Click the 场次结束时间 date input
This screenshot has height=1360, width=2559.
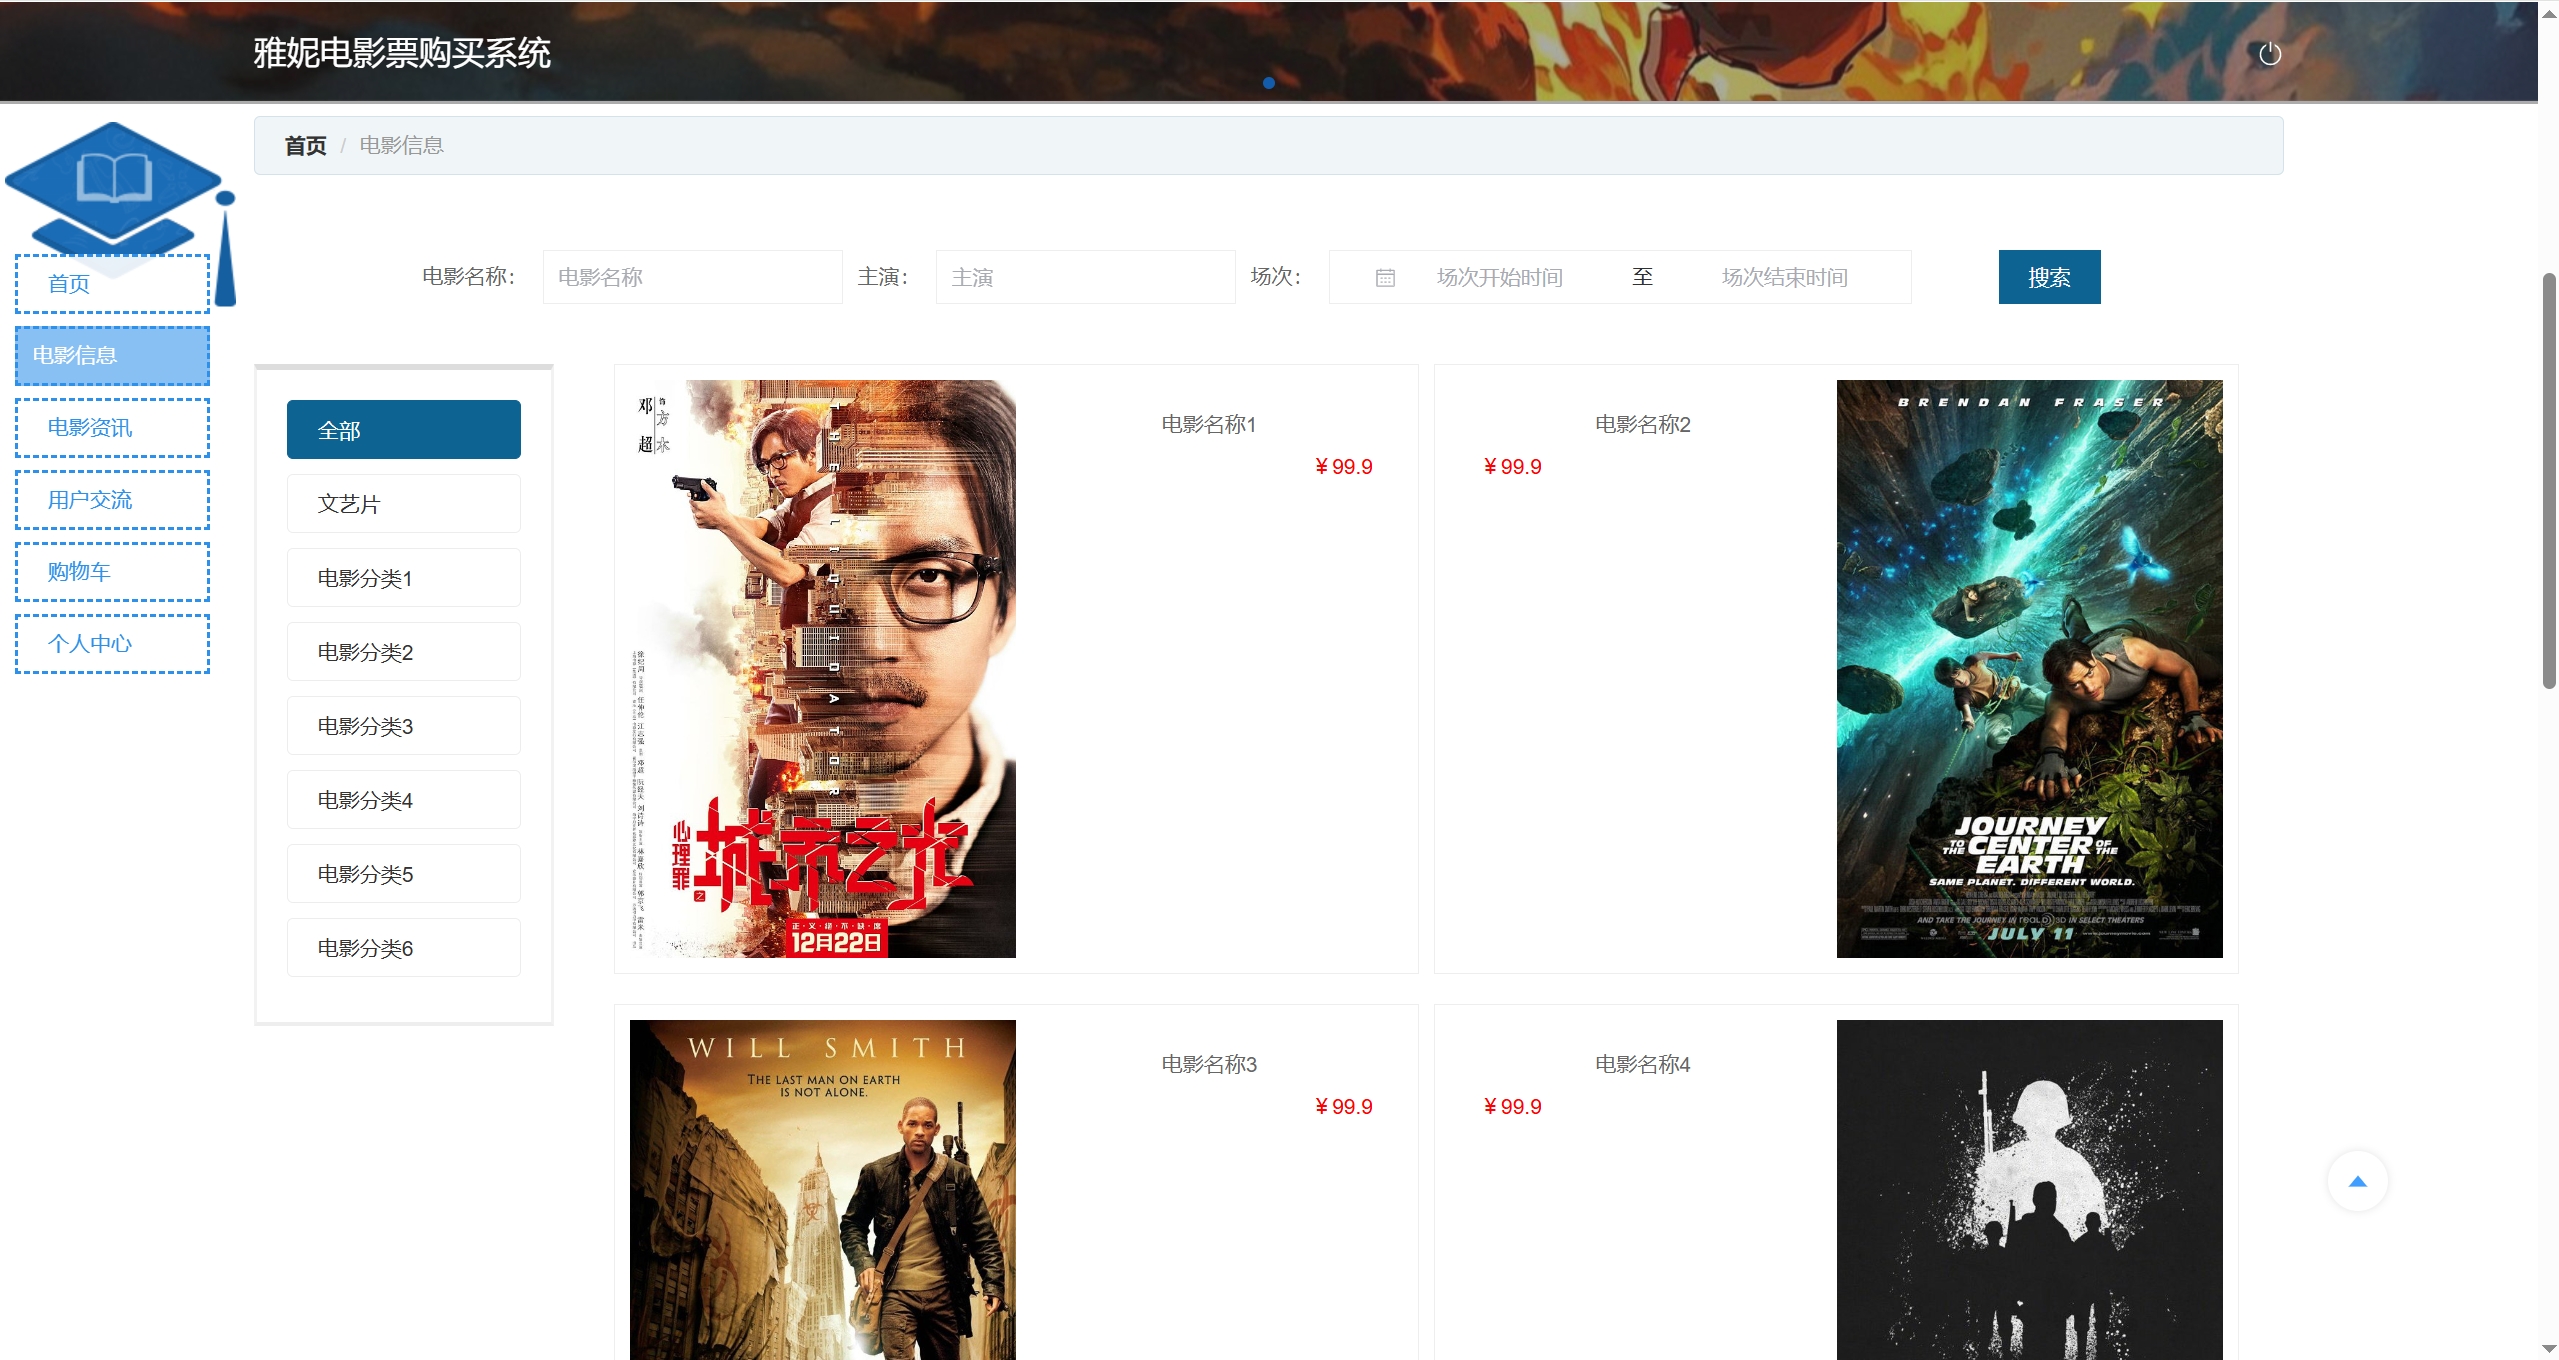(1784, 277)
